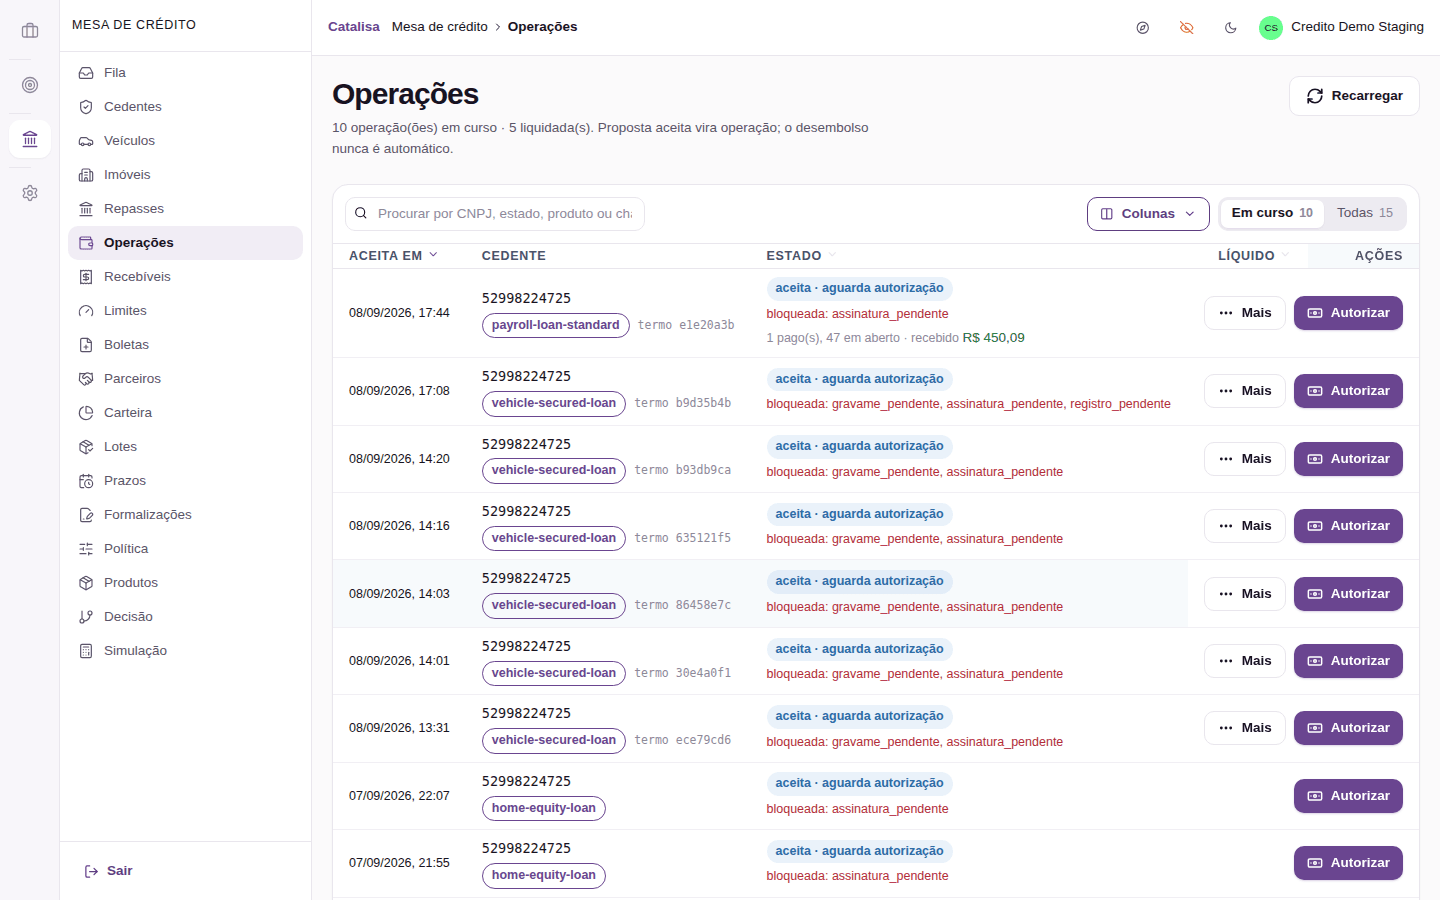Click the CS user avatar
Screen dimensions: 1440x900
[1271, 28]
